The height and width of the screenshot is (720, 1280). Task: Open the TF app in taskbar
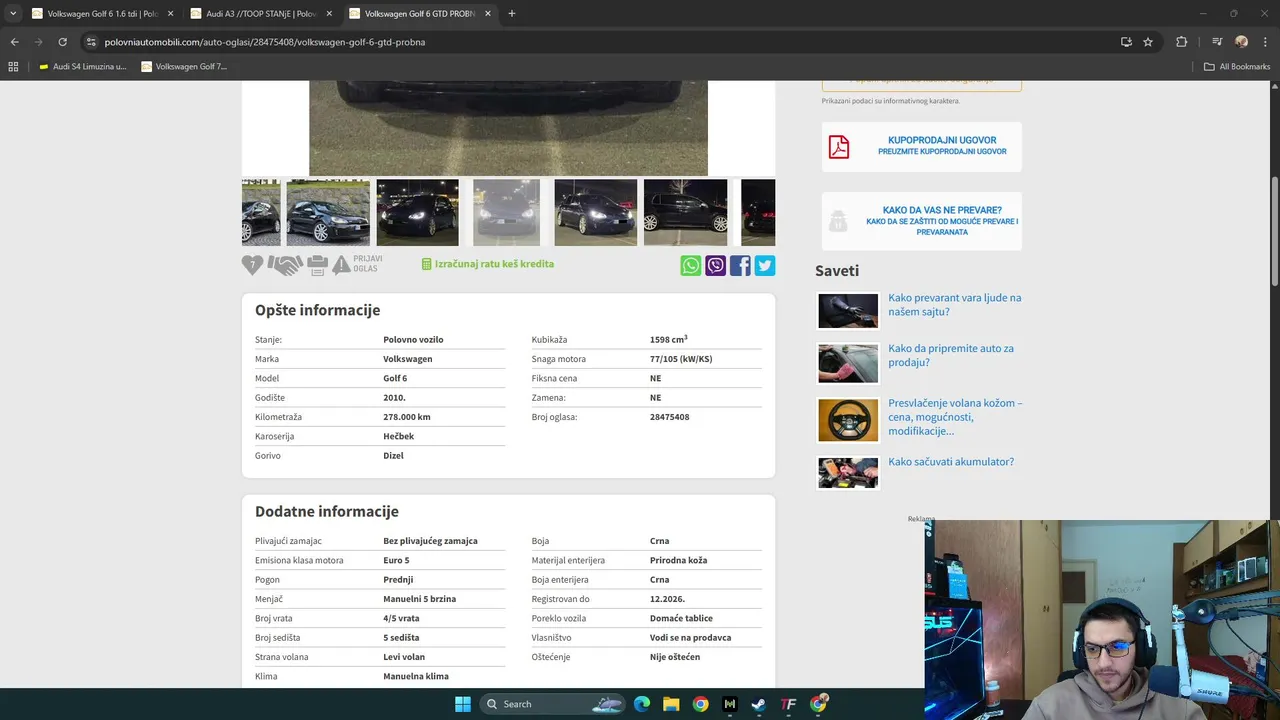[x=789, y=704]
